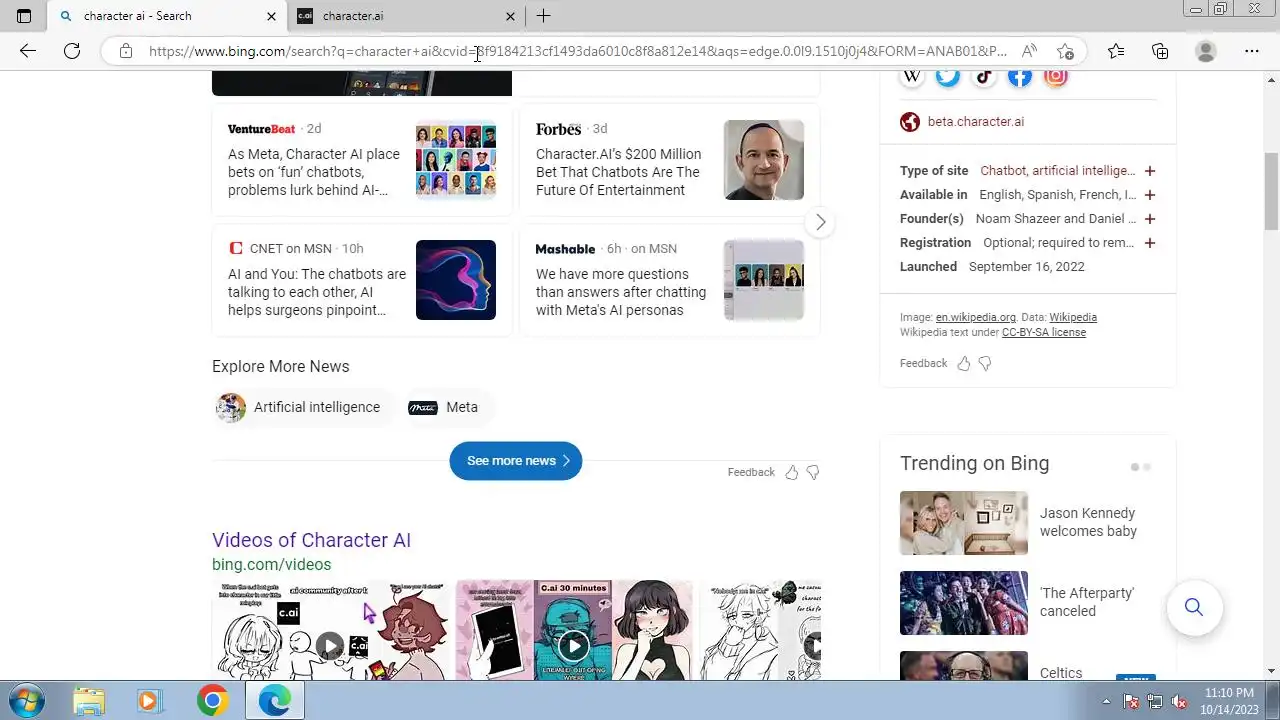Open Read aloud icon in address bar
Image resolution: width=1280 pixels, height=720 pixels.
[x=1029, y=51]
